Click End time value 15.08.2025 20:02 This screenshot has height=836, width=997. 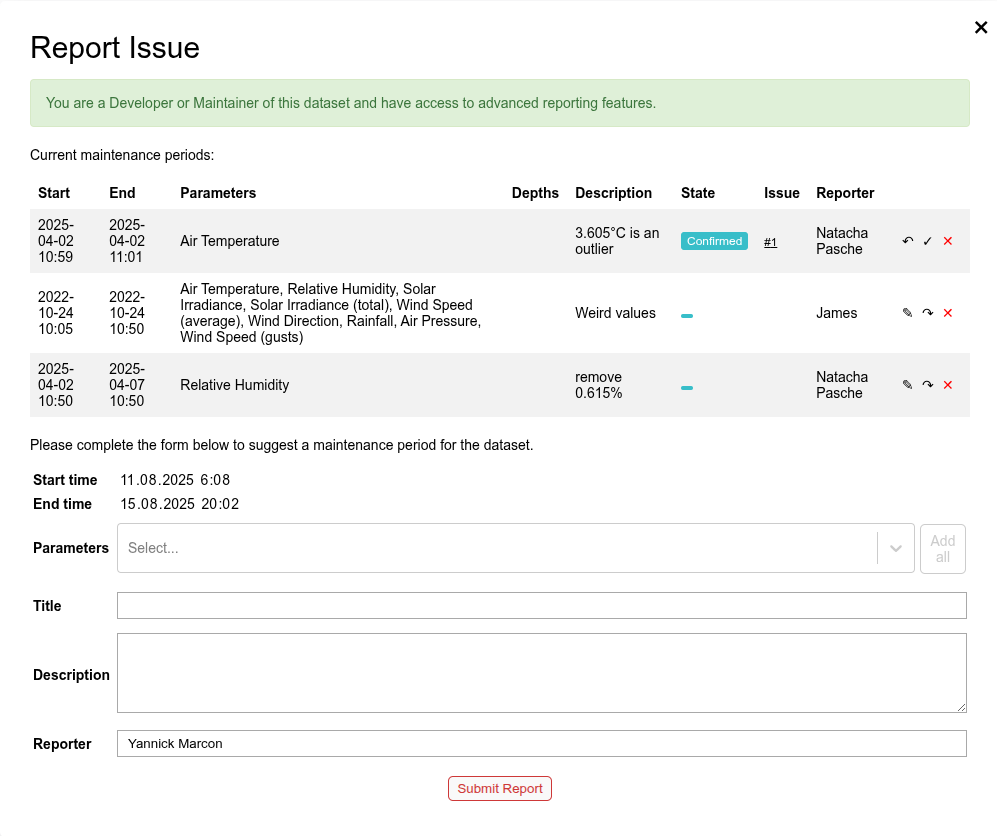tap(179, 504)
